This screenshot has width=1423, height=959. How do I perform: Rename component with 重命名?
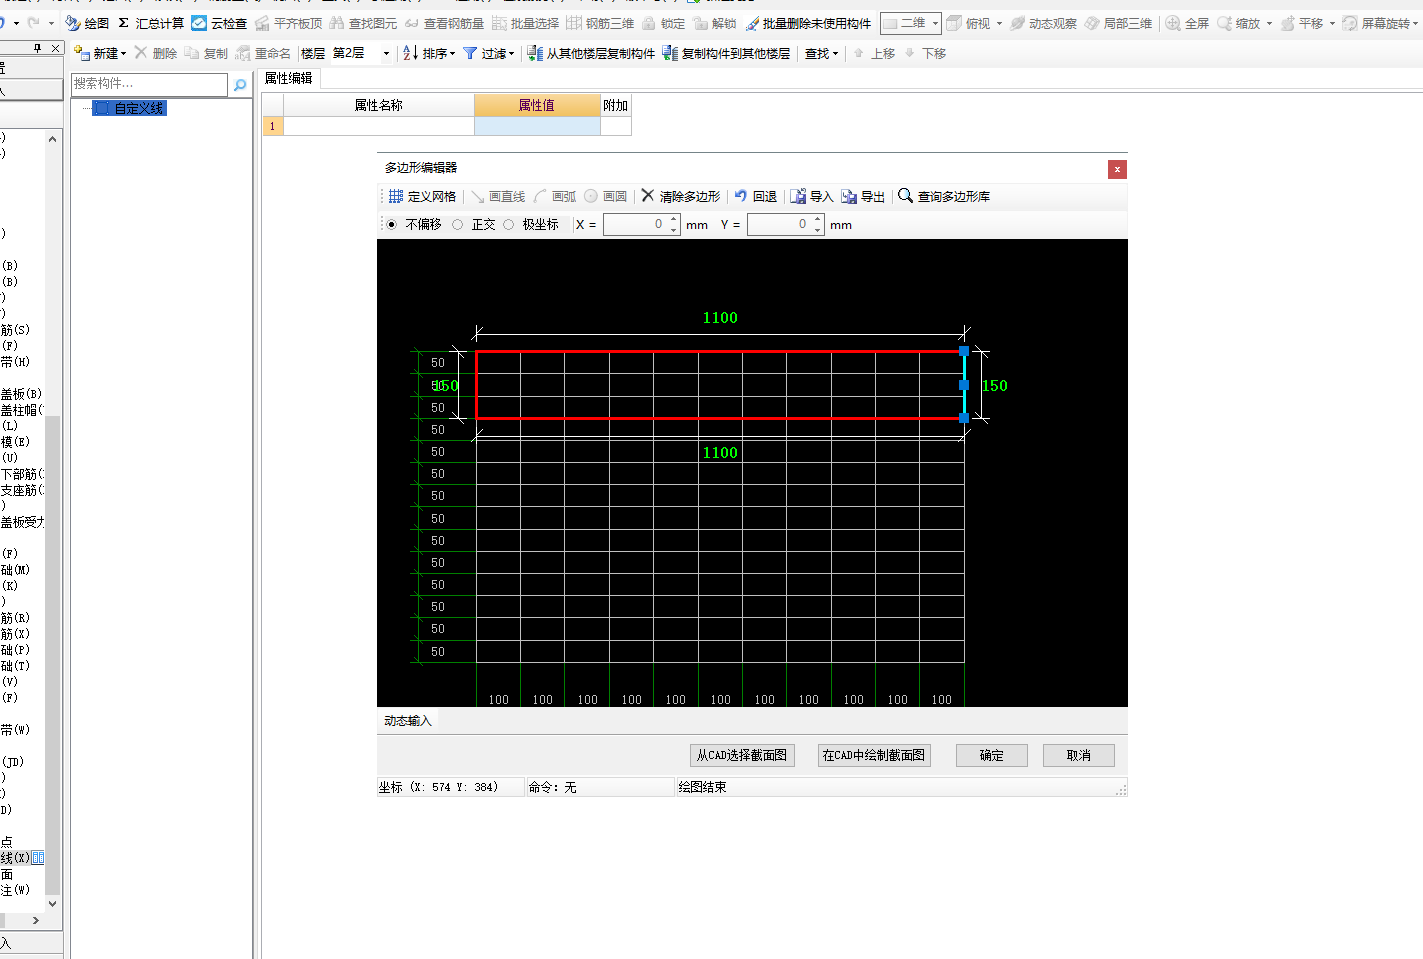[264, 53]
